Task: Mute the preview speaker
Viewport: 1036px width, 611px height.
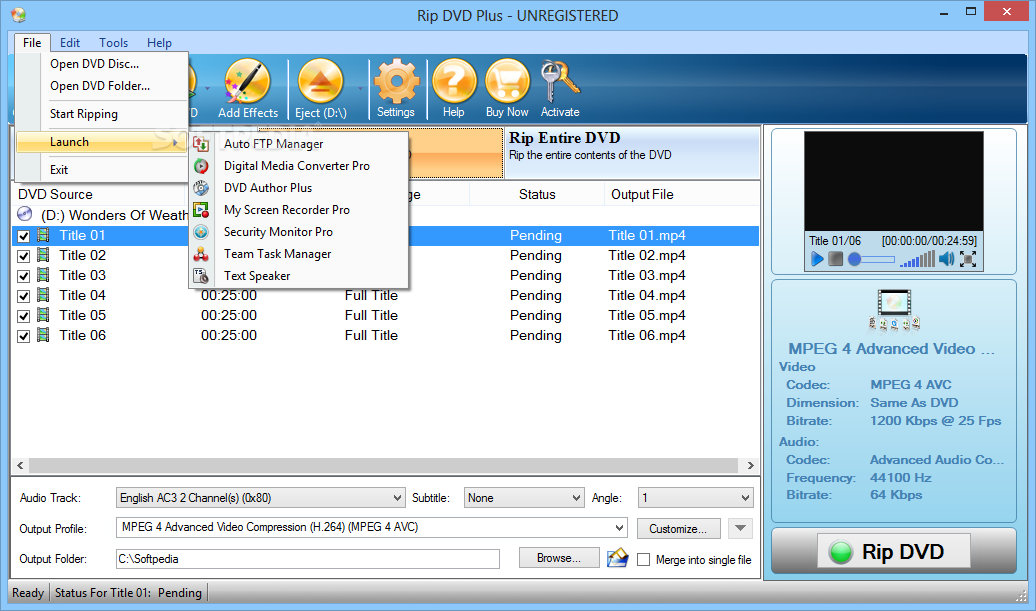Action: pos(947,259)
